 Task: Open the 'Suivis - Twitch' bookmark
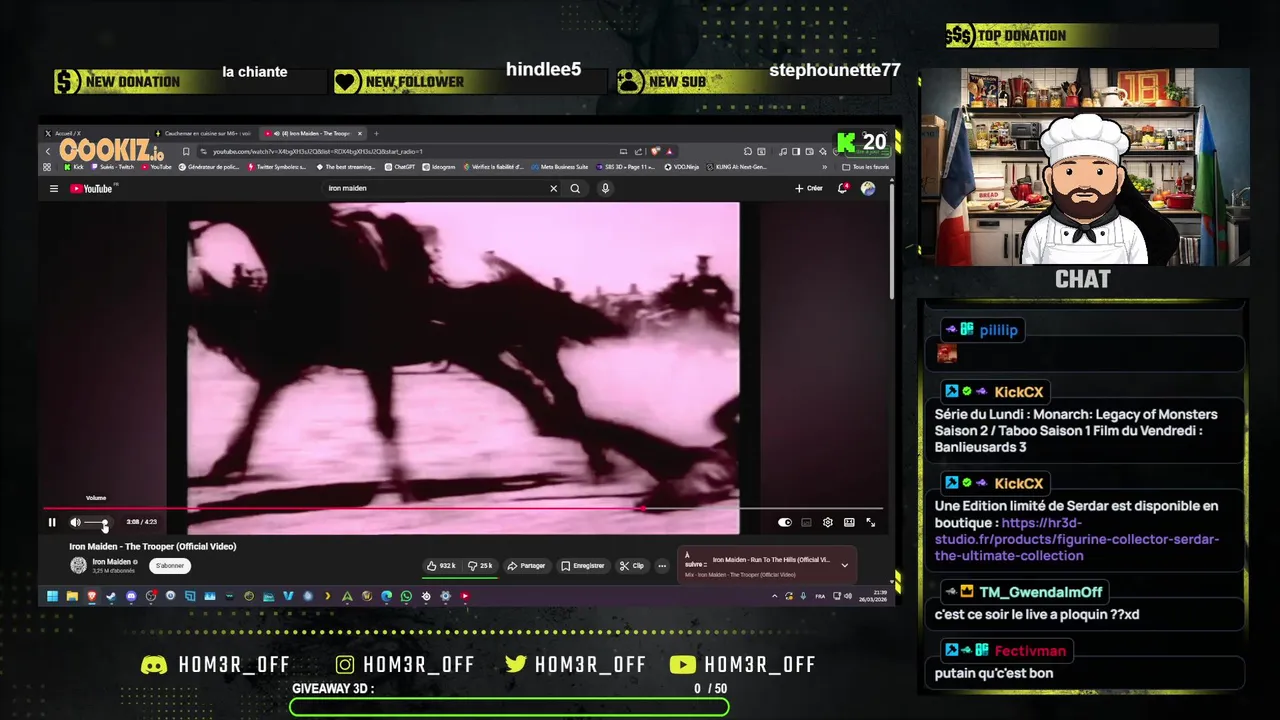(111, 167)
